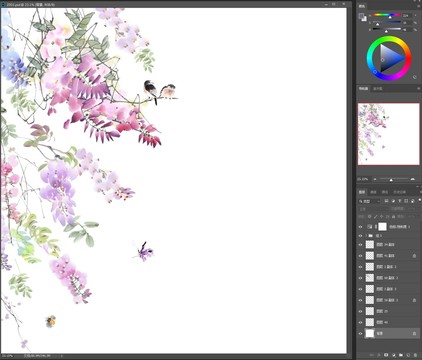Switch to the History tab
The height and width of the screenshot is (360, 422).
[399, 192]
